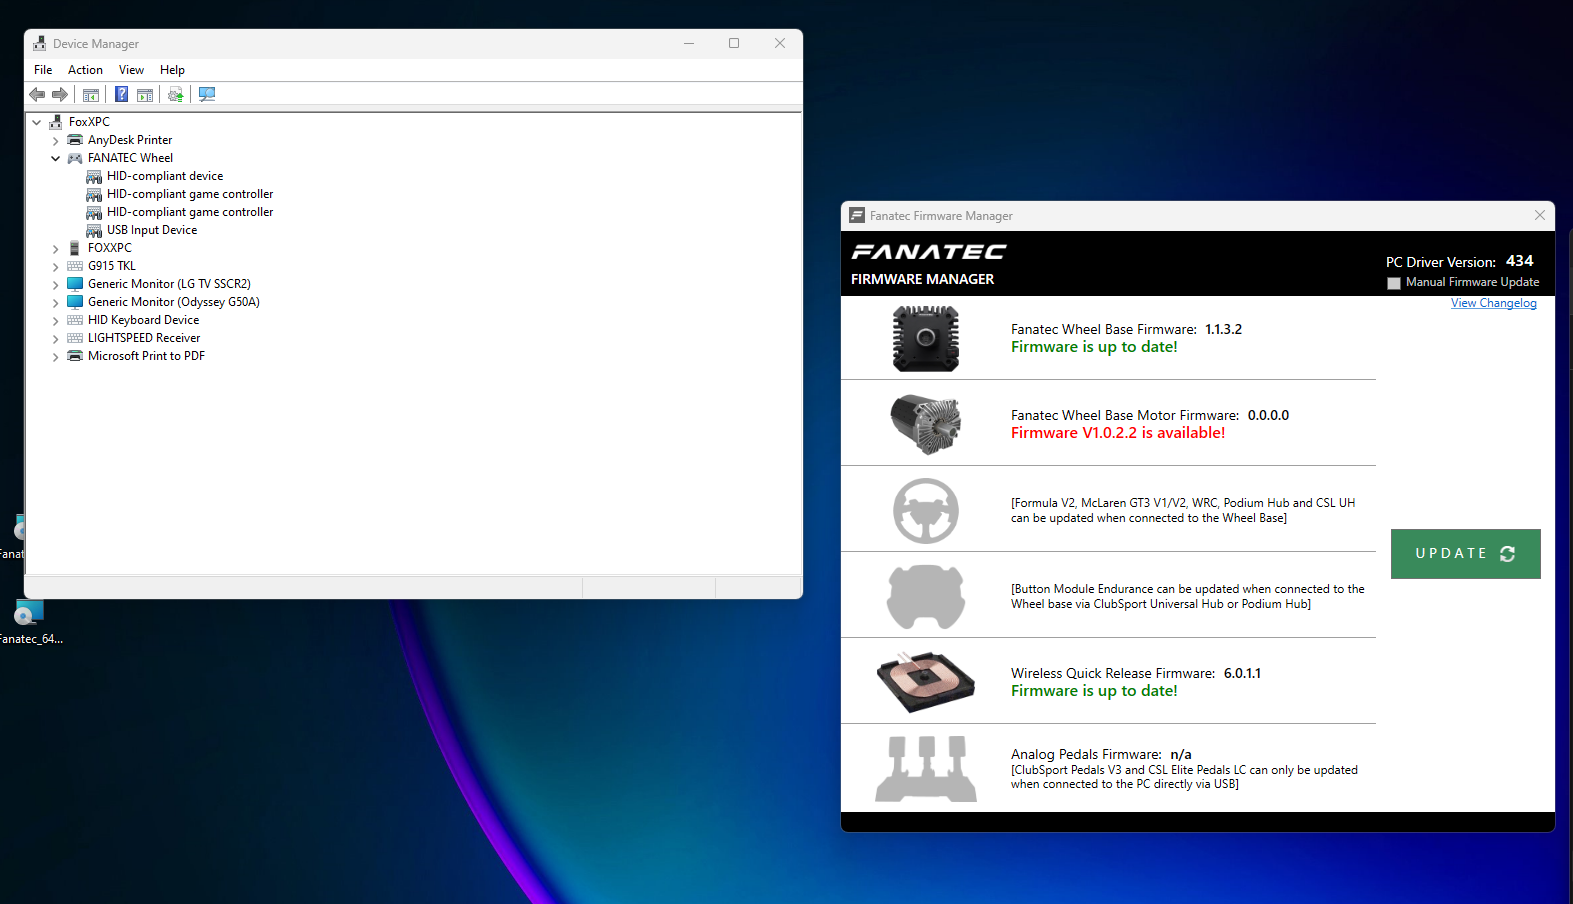1573x904 pixels.
Task: Click the AnyDesk Printer icon
Action: 75,140
